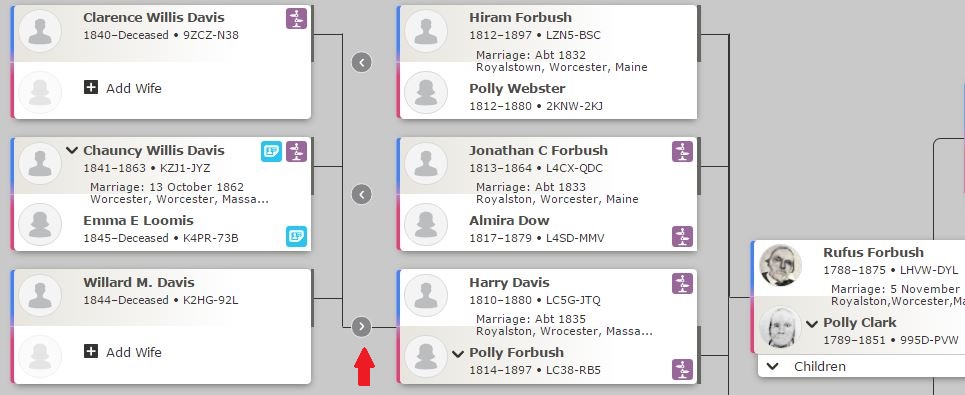Open Polly Webster person name link
This screenshot has height=395, width=965.
(x=517, y=88)
